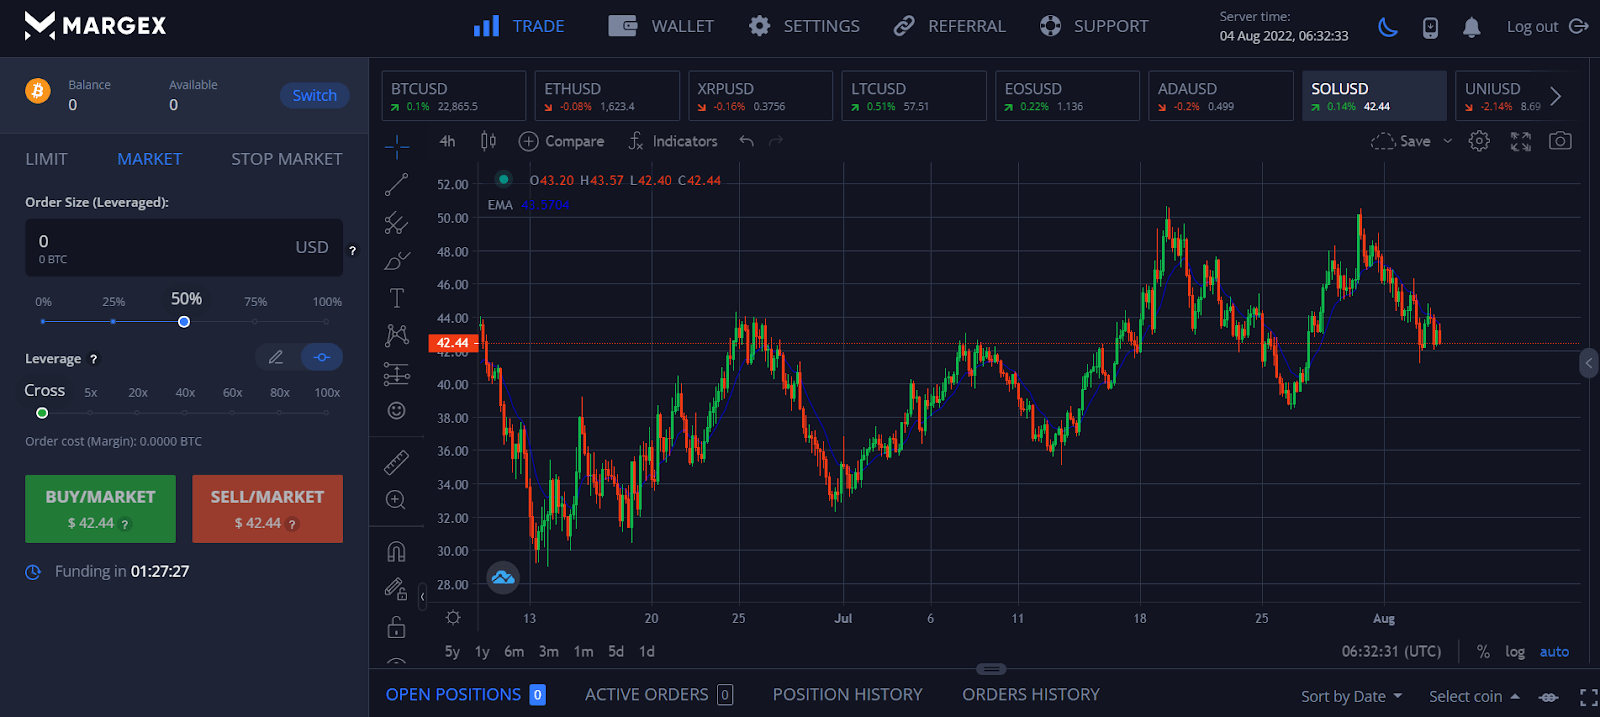Open the REFERRAL page
Image resolution: width=1600 pixels, height=717 pixels.
point(949,26)
